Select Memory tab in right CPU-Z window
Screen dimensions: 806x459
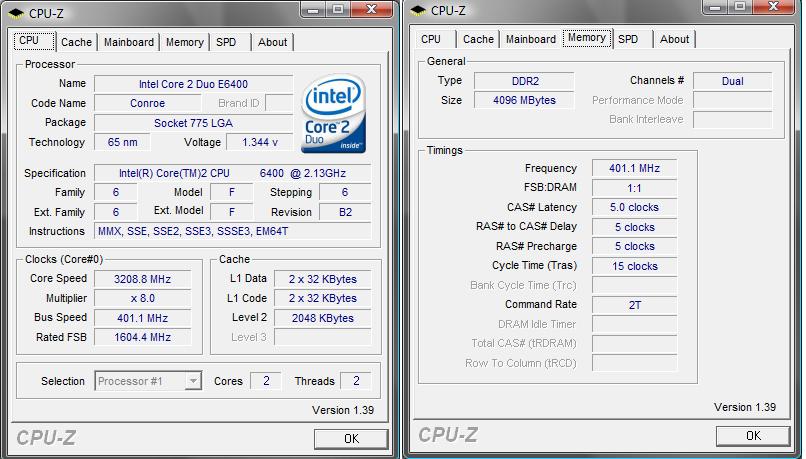[x=587, y=38]
